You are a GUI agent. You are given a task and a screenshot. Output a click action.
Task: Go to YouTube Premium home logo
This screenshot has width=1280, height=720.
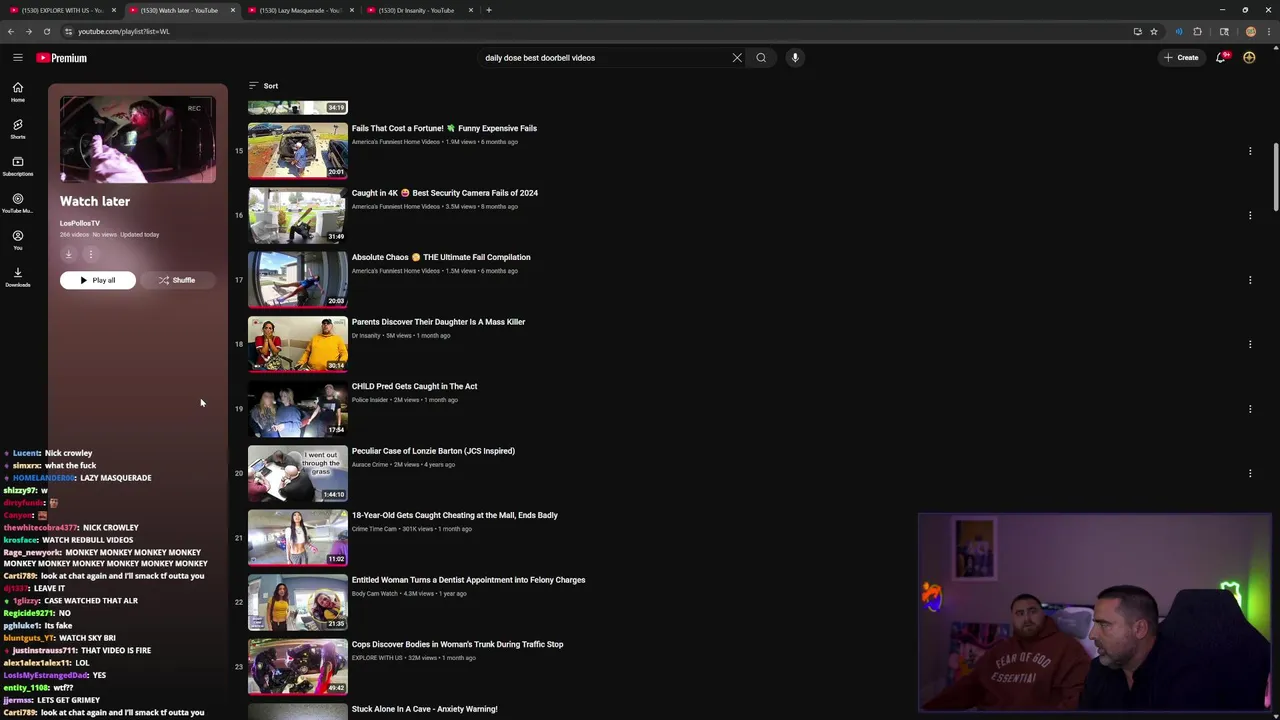pyautogui.click(x=62, y=58)
